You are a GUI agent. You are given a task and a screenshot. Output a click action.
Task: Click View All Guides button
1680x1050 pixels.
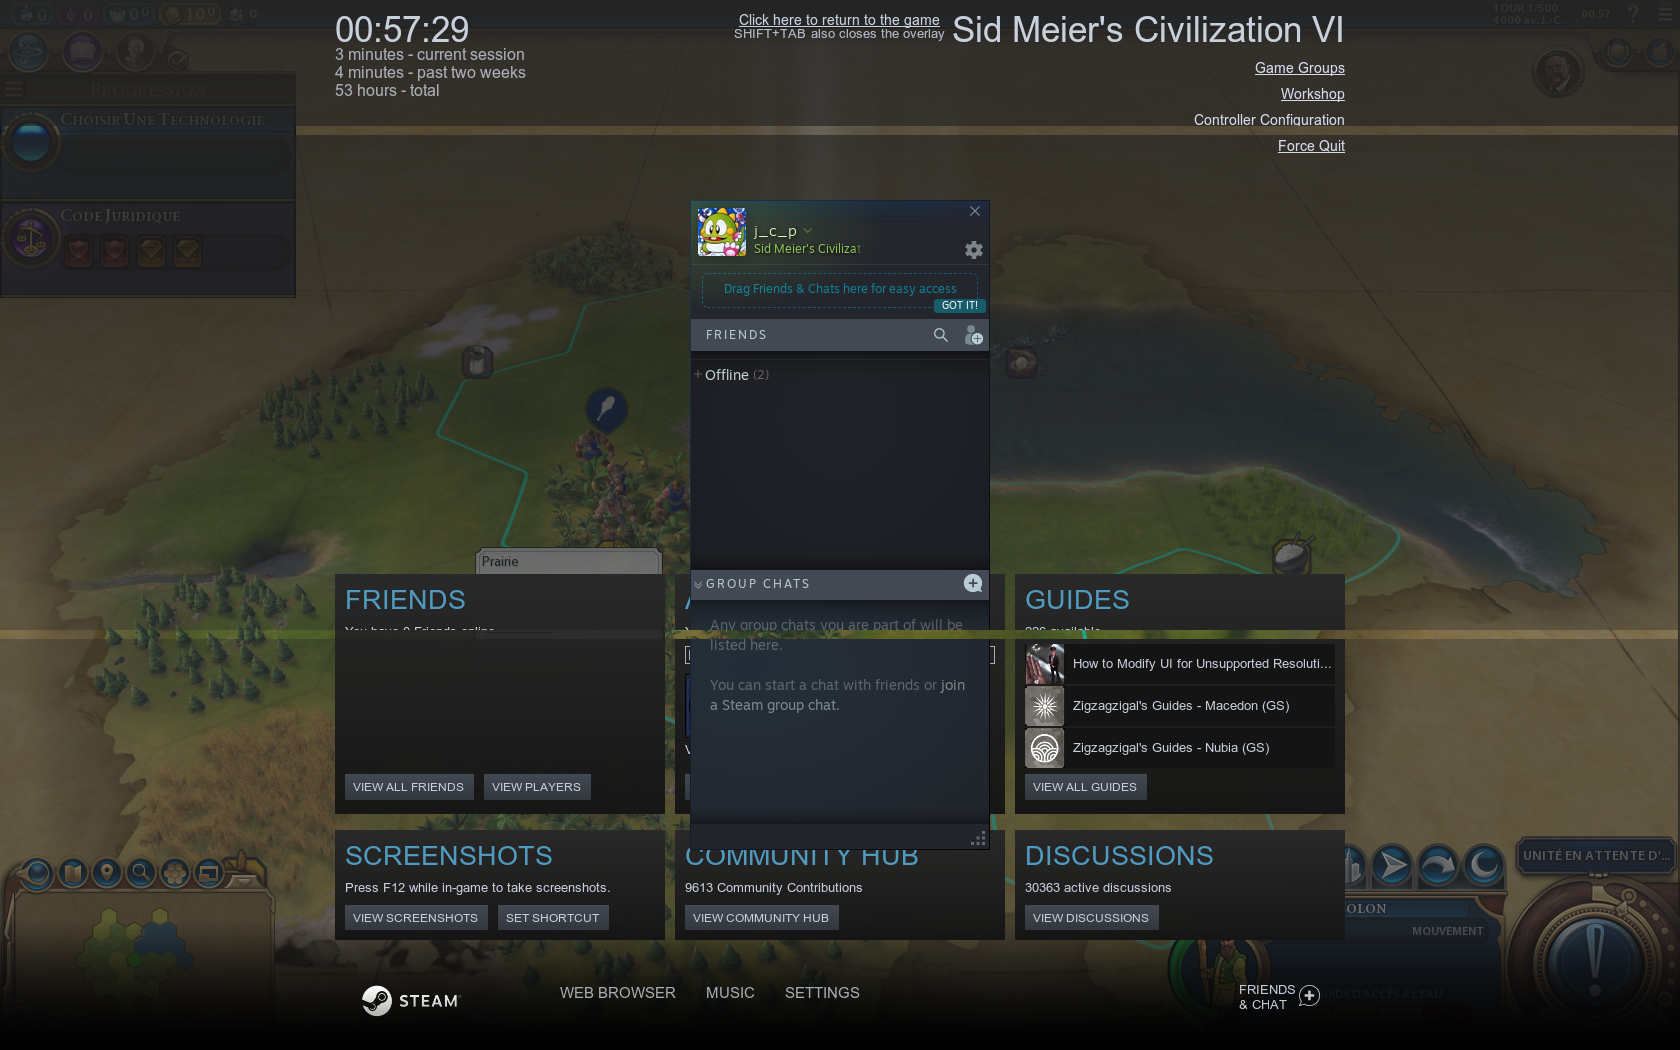[1084, 787]
